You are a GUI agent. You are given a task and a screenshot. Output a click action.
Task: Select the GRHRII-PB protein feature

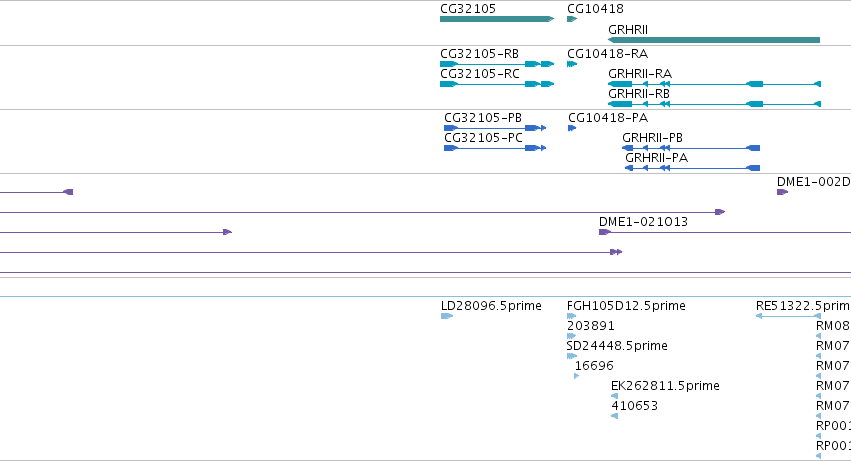click(x=691, y=148)
